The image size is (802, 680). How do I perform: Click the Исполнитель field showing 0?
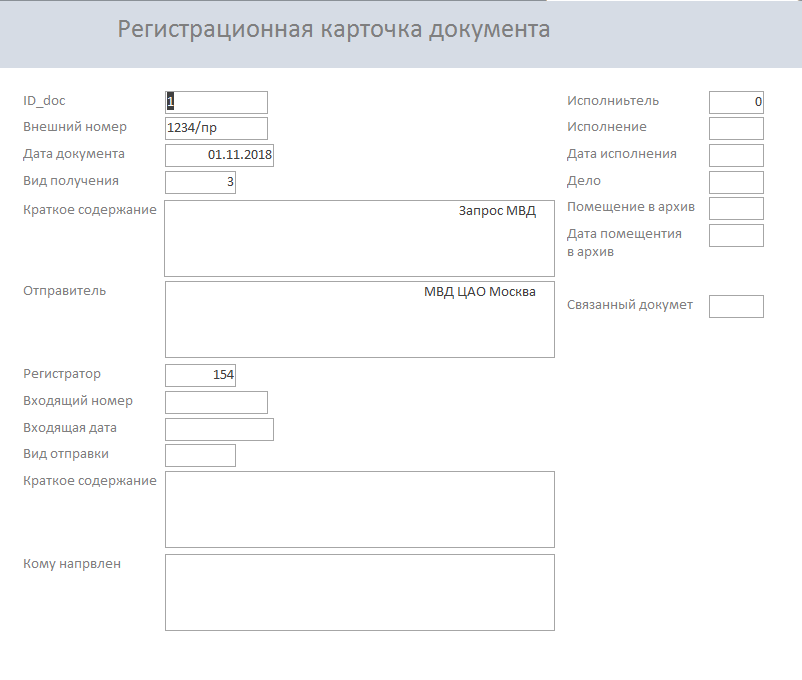point(737,102)
